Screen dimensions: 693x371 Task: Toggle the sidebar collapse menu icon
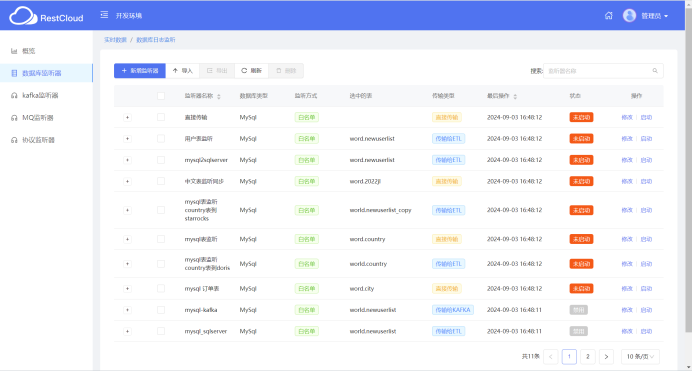(x=104, y=15)
